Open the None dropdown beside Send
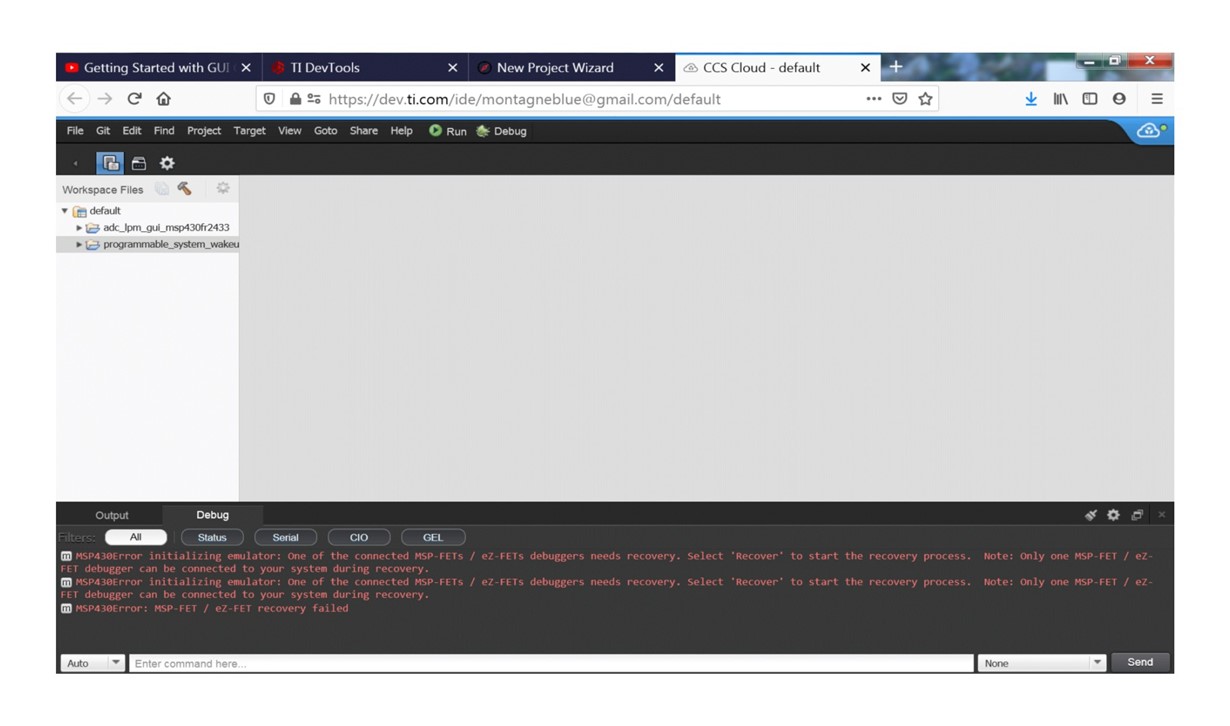This screenshot has height=726, width=1230. click(x=1042, y=663)
